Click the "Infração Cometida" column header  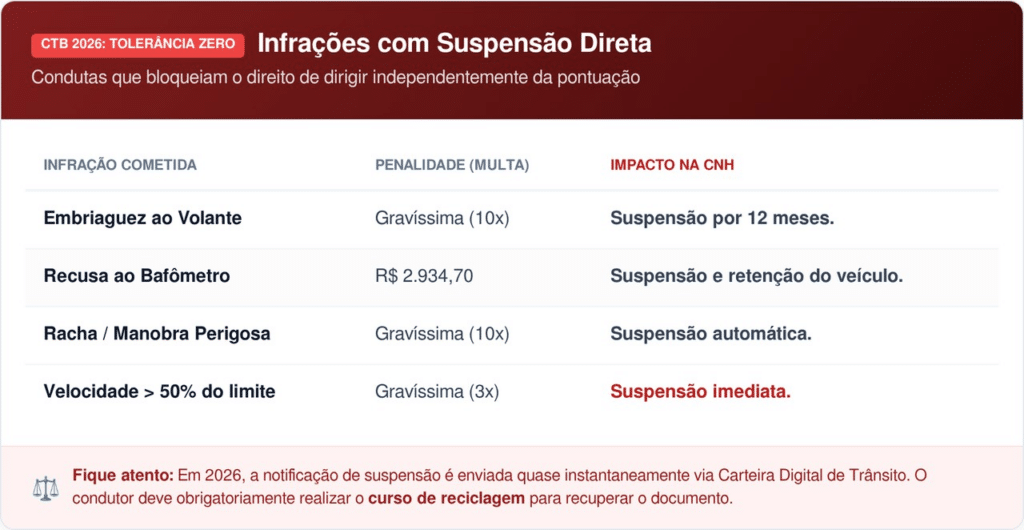pos(120,165)
